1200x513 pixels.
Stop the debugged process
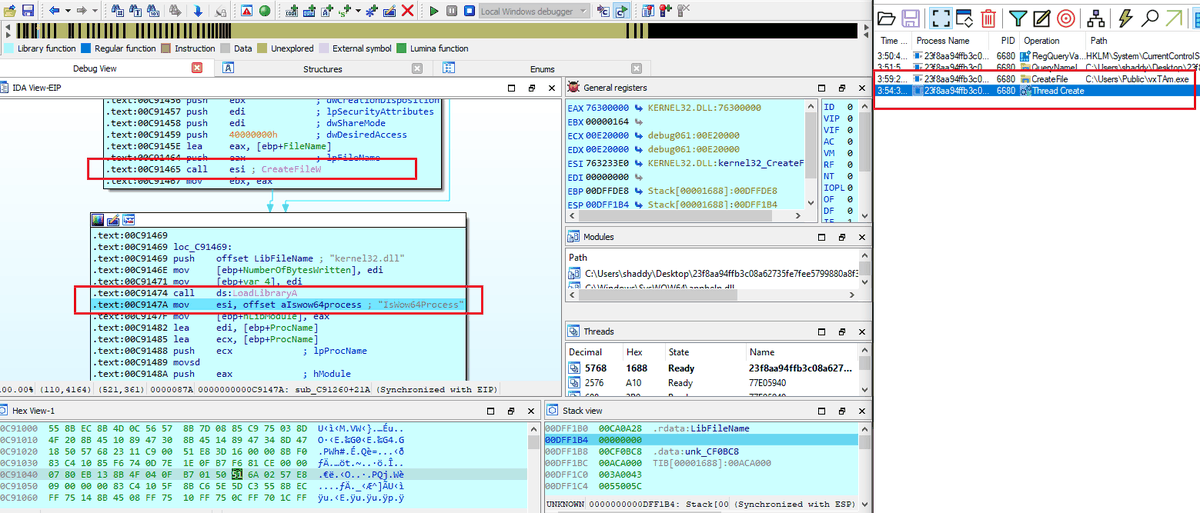(468, 10)
